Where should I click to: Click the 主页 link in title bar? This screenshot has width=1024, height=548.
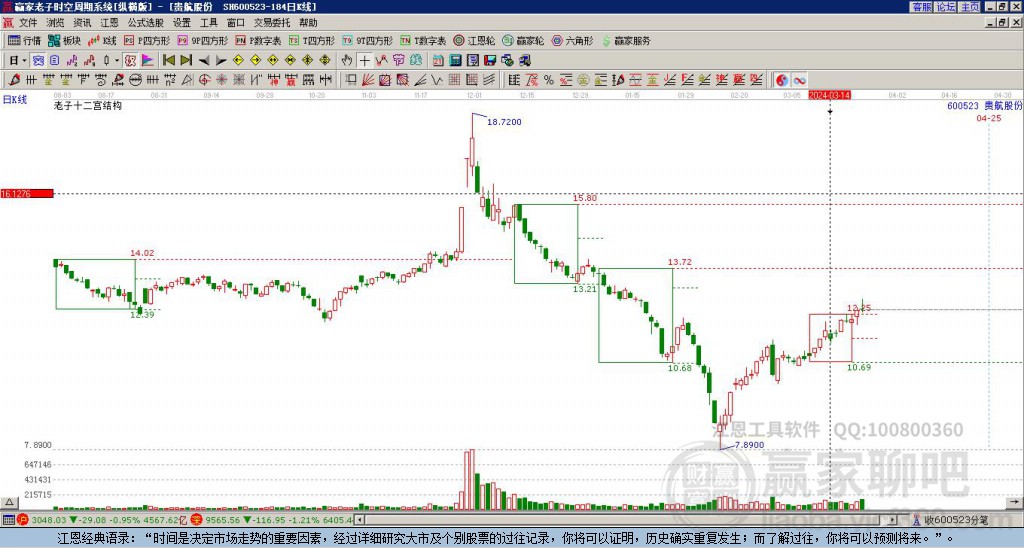[970, 7]
